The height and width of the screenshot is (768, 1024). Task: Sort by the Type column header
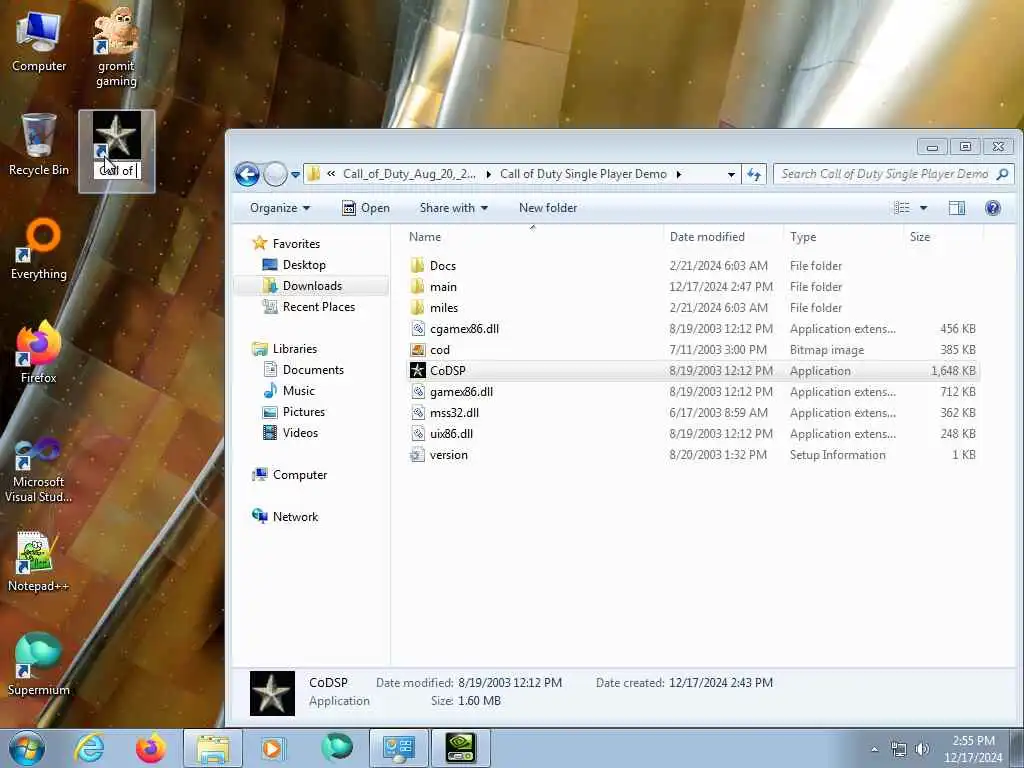coord(844,236)
